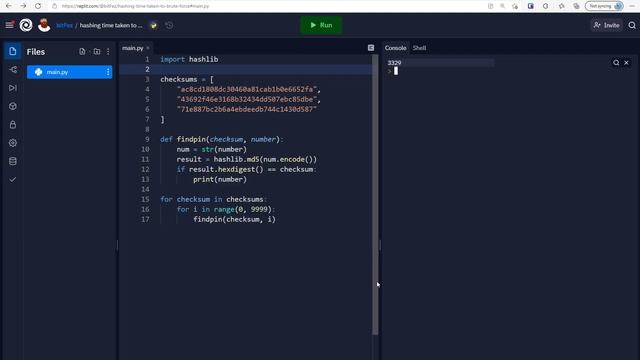This screenshot has width=640, height=360.
Task: Click the 'findpin(checksum, i)' call line
Action: [x=234, y=219]
